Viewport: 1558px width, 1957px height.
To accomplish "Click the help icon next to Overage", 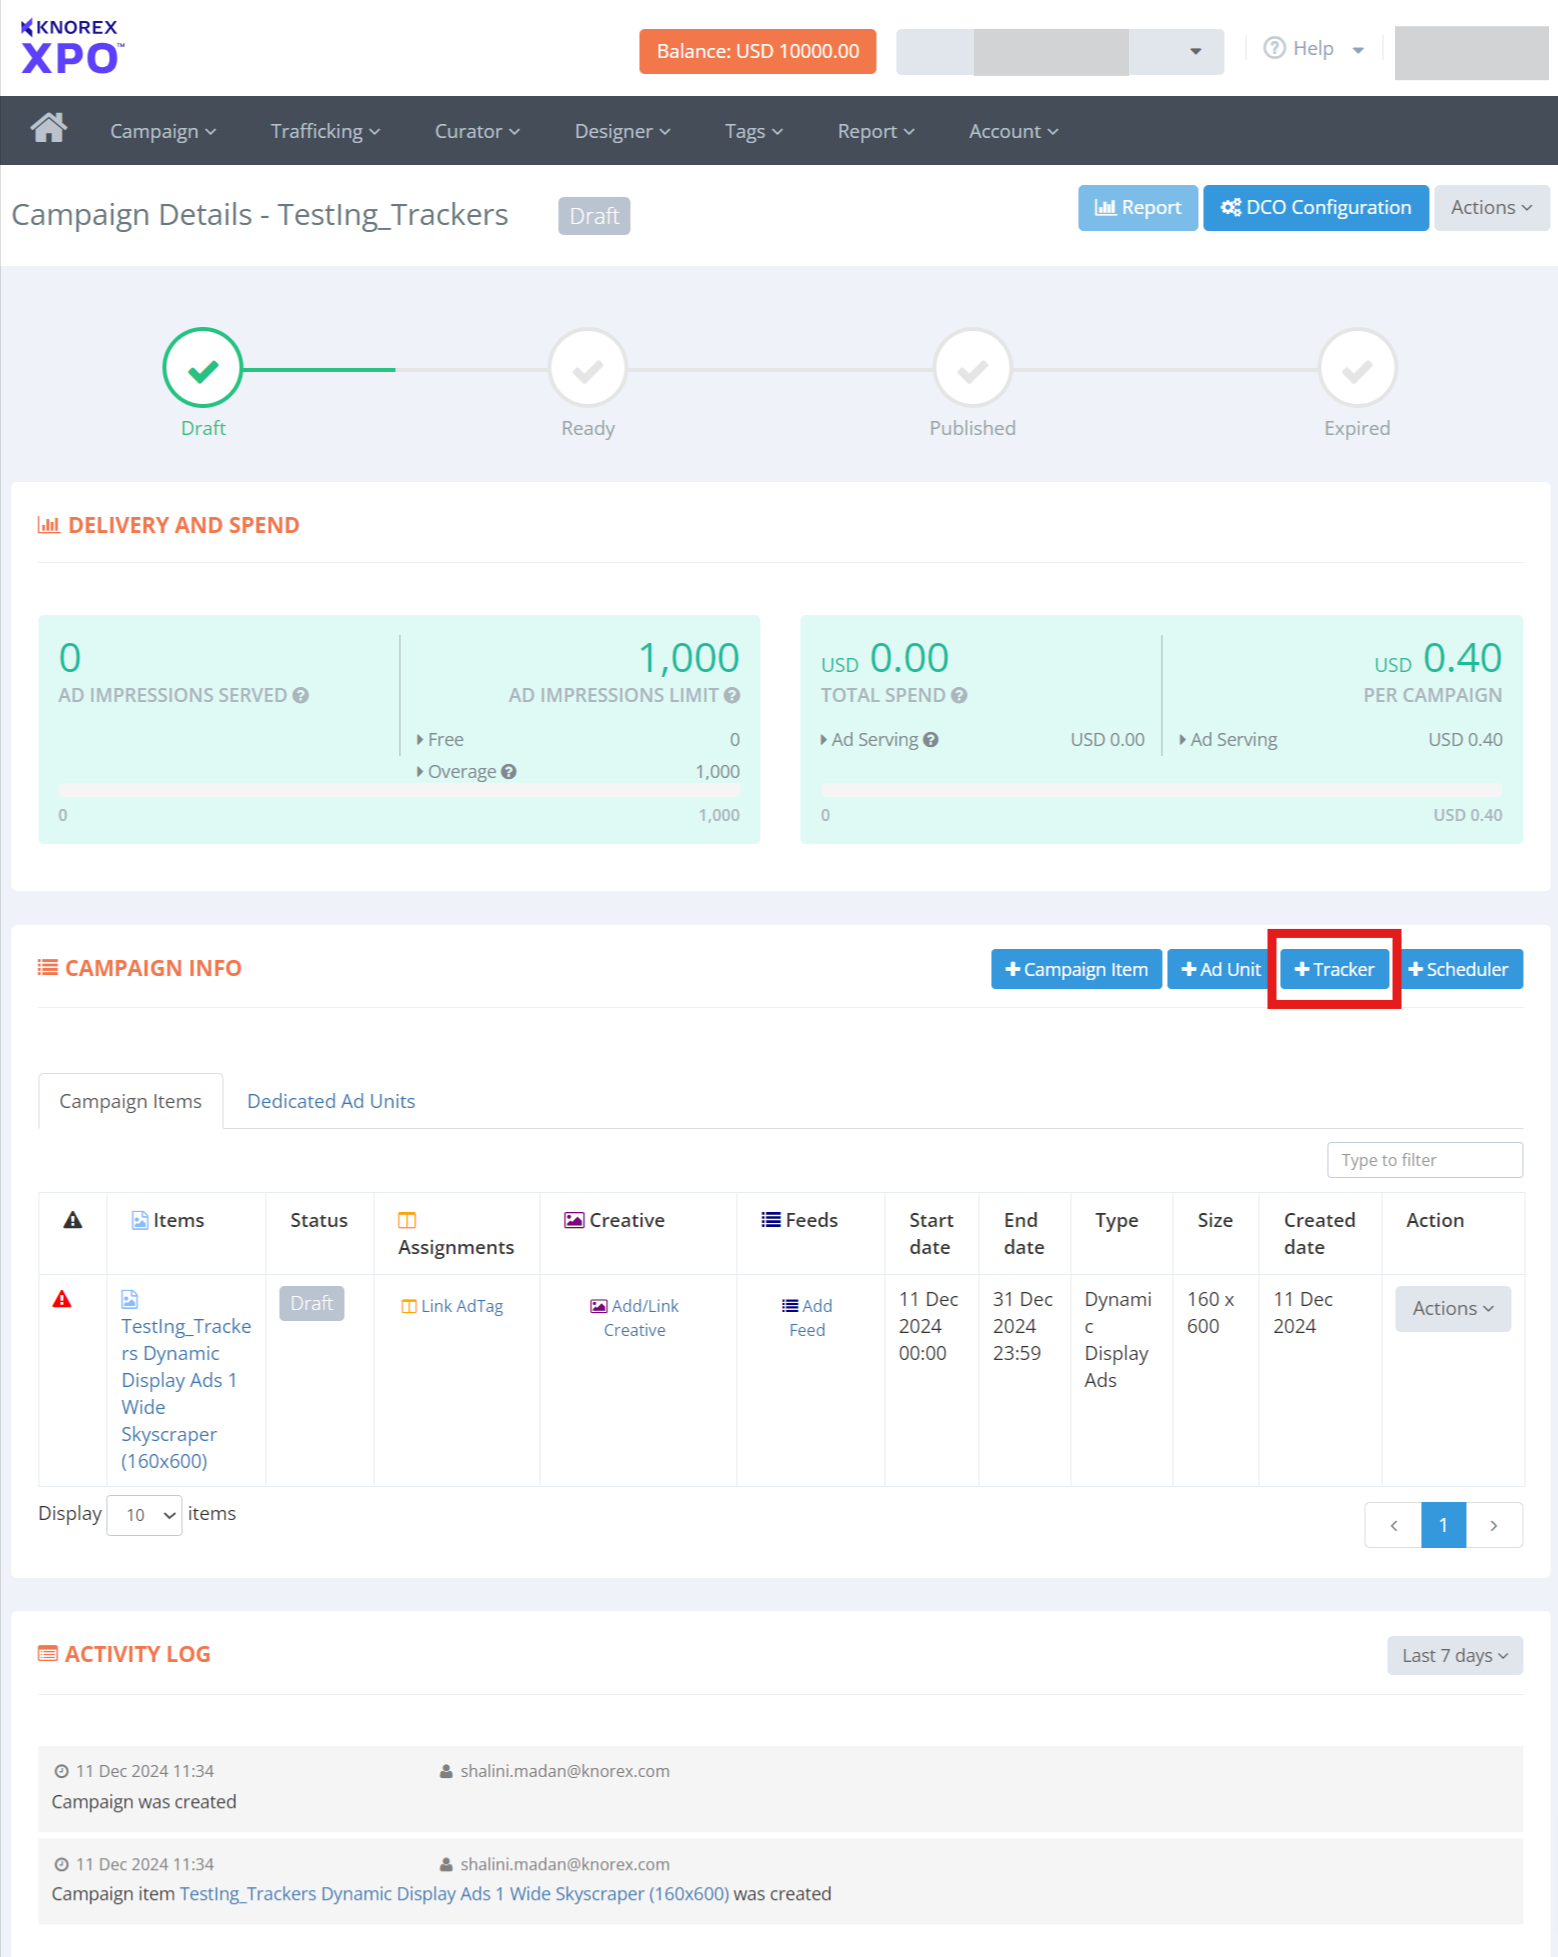I will tap(509, 771).
